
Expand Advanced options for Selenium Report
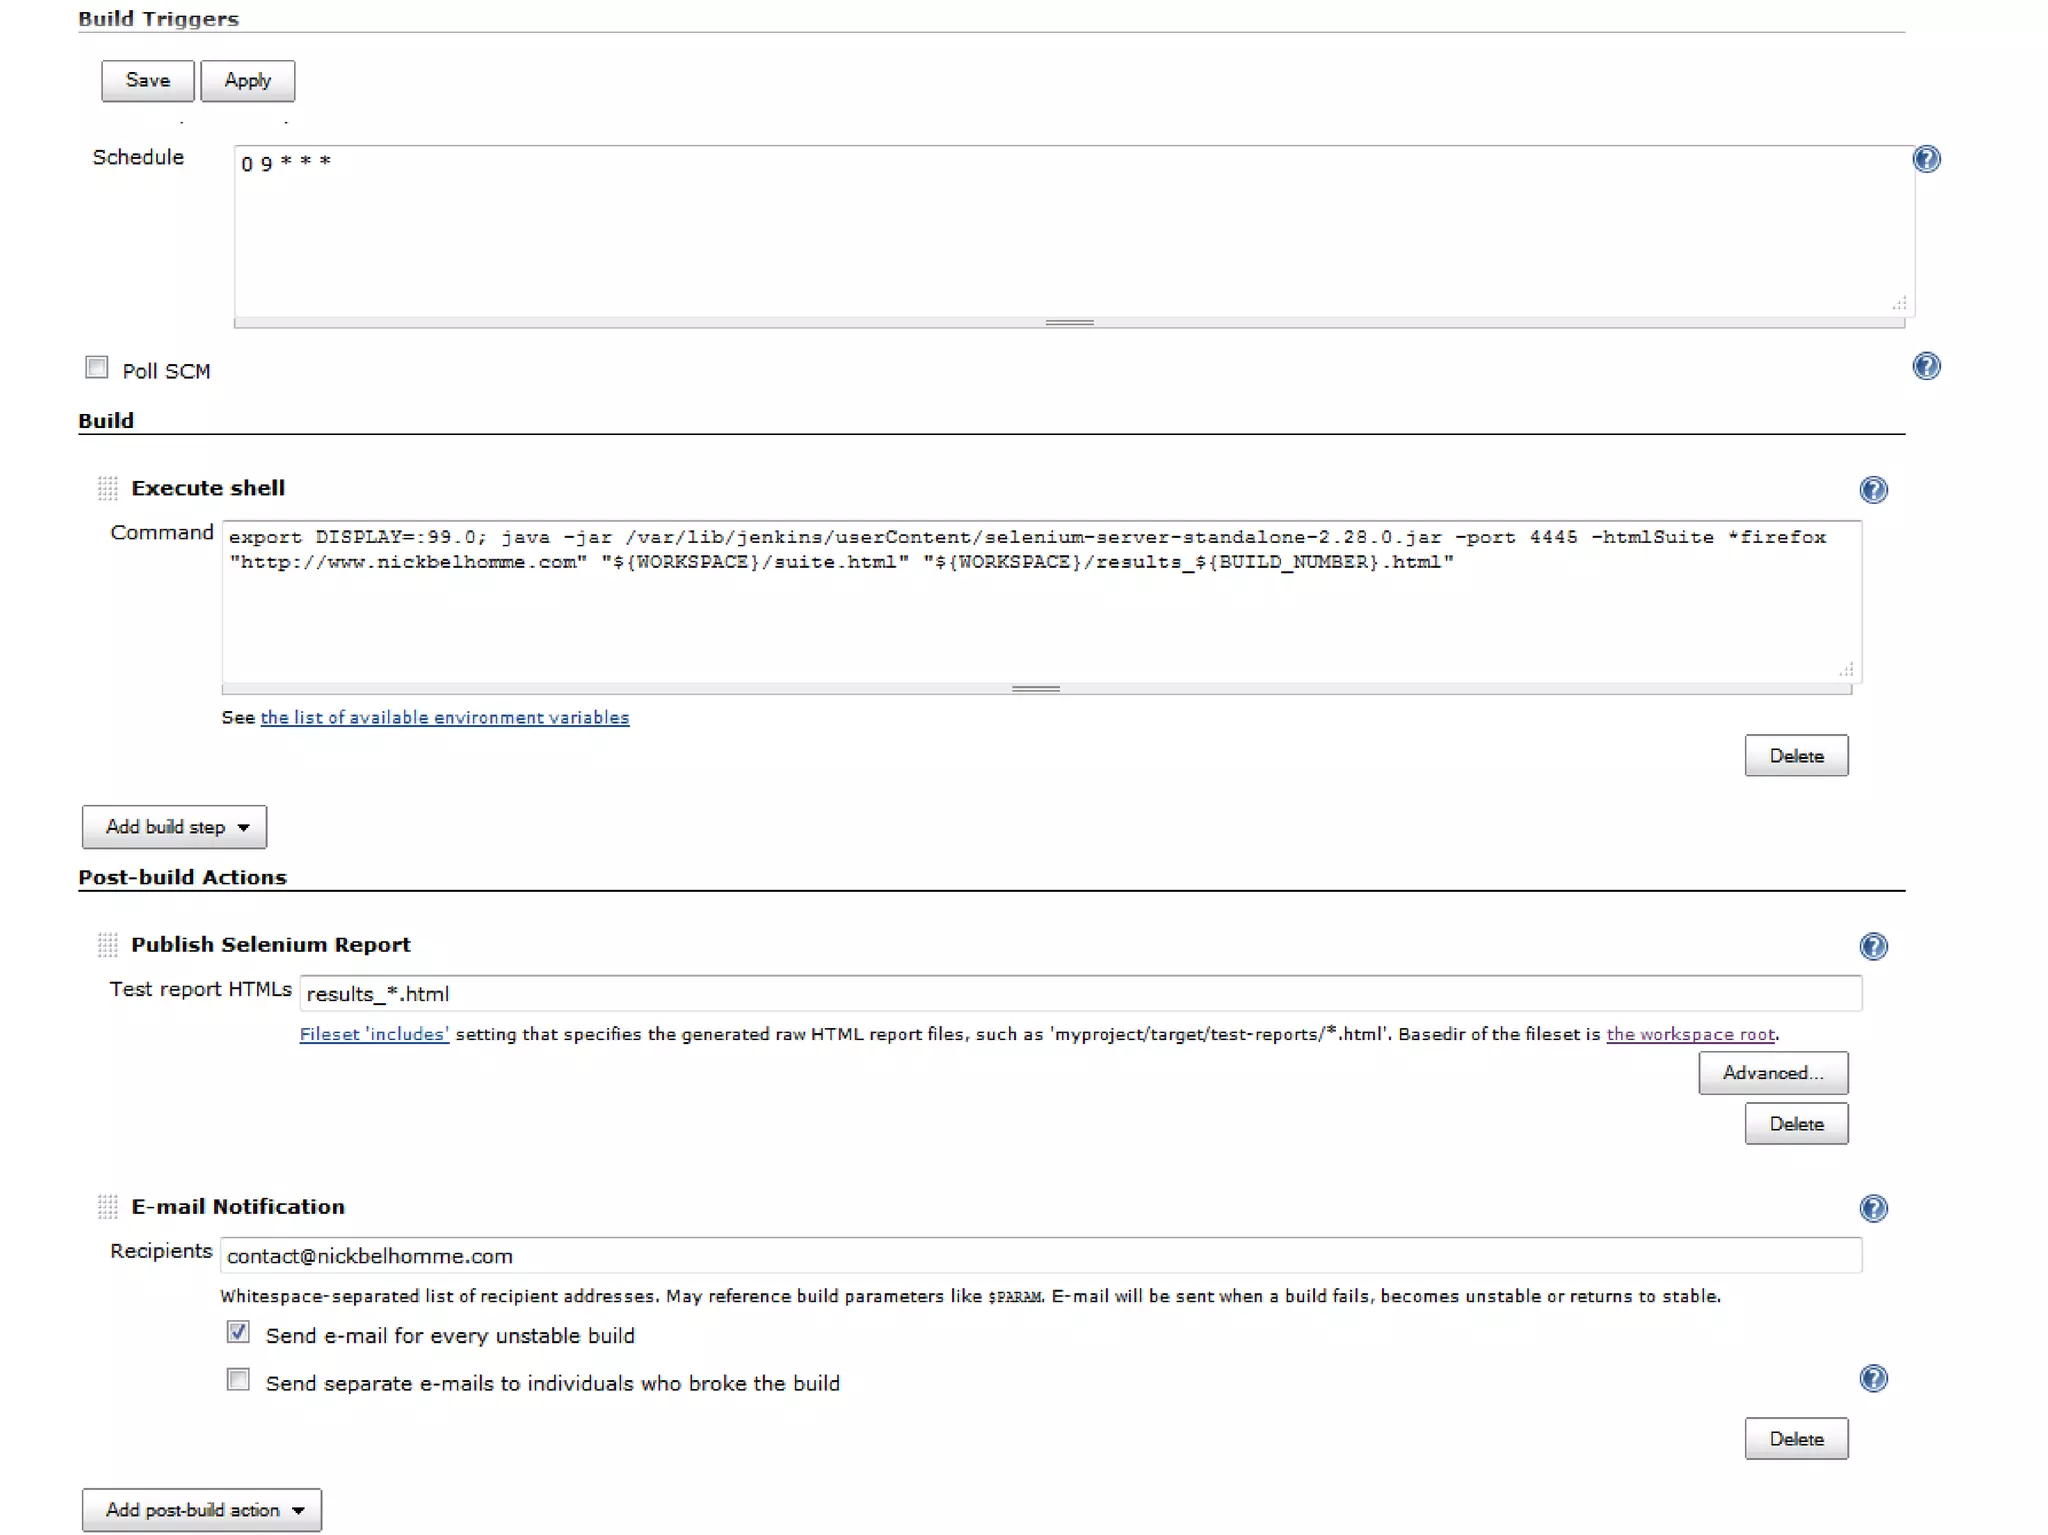tap(1772, 1073)
